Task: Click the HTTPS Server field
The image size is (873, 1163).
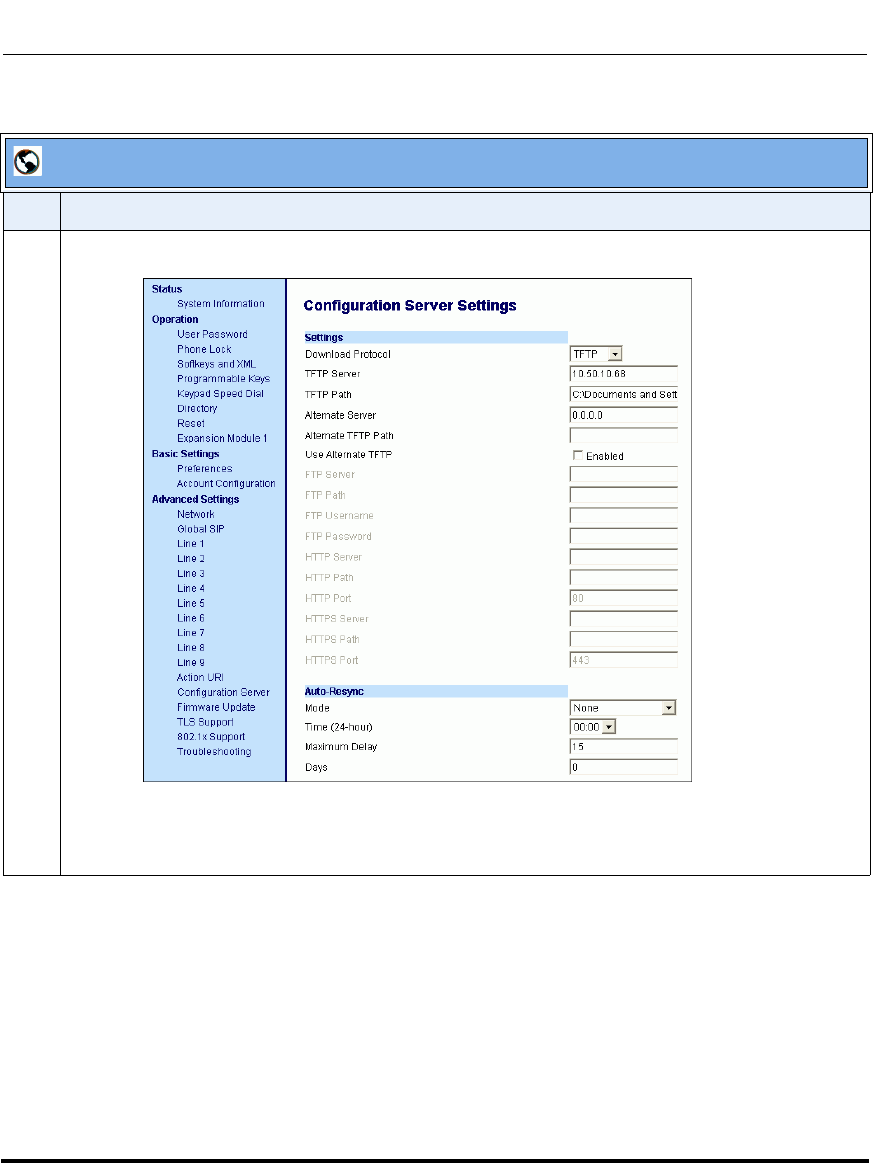Action: (x=624, y=619)
